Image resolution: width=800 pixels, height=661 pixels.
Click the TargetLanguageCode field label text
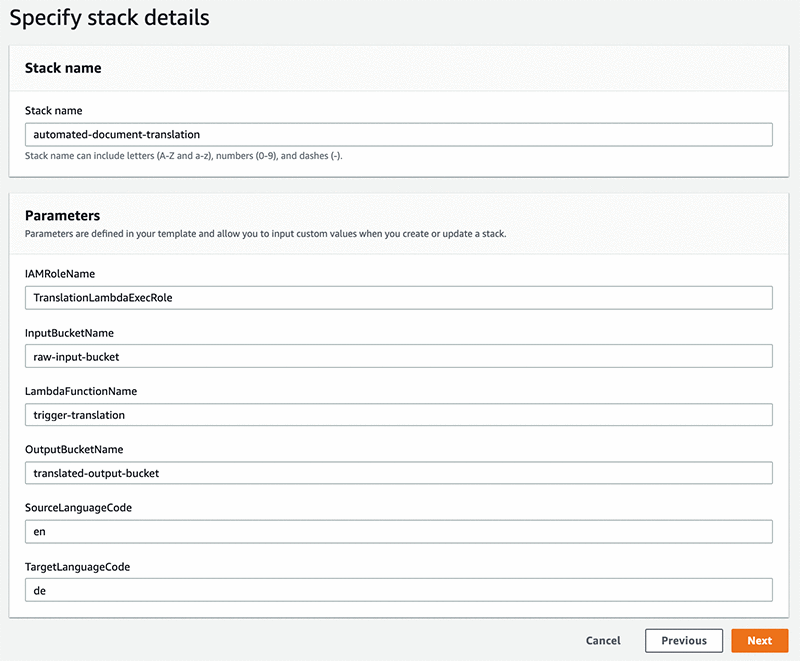78,567
